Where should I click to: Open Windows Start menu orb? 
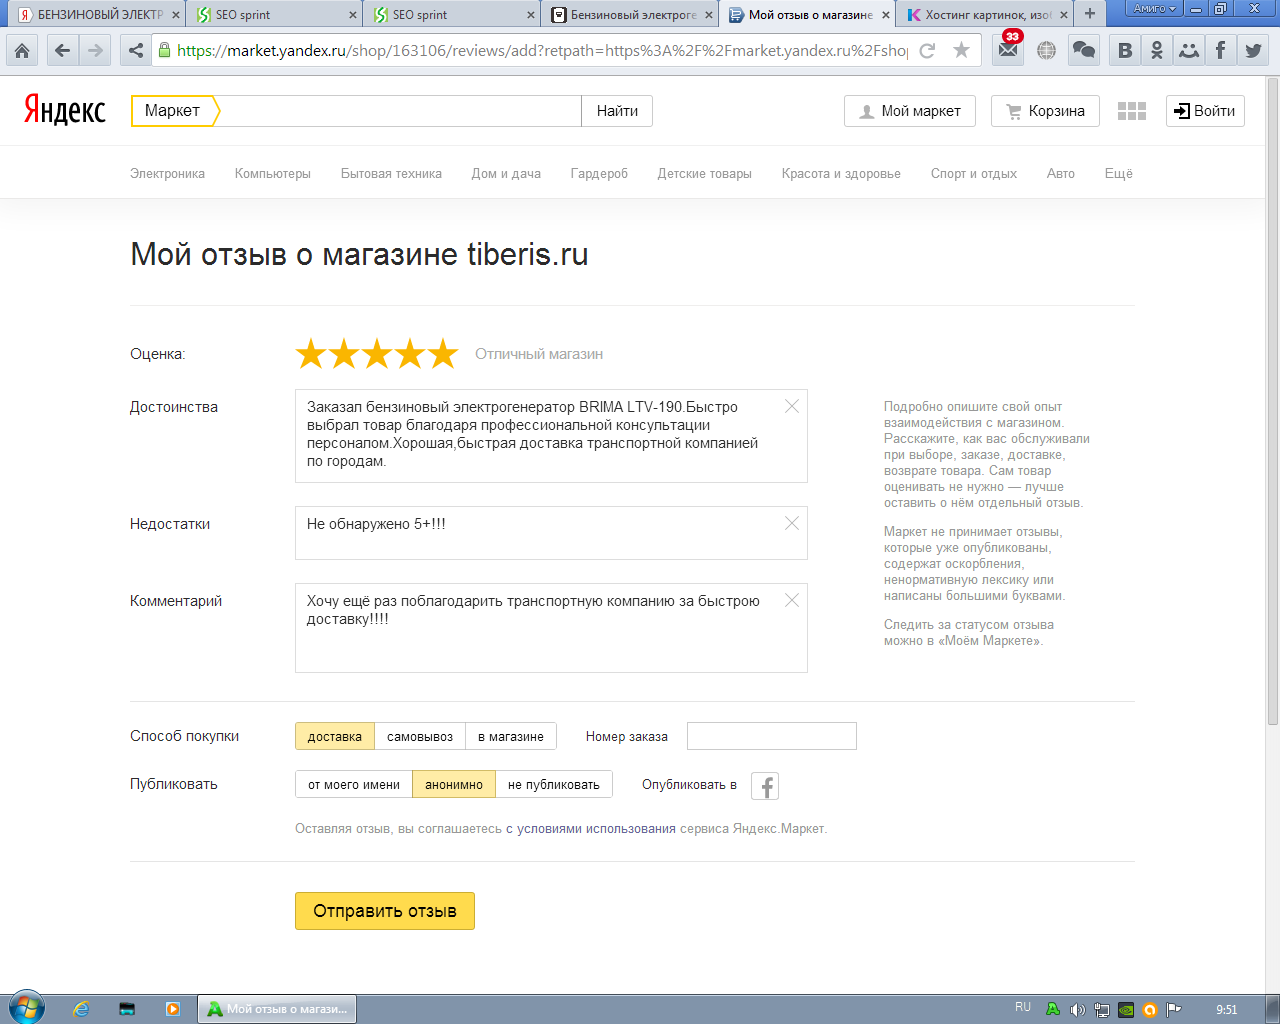click(x=26, y=1008)
